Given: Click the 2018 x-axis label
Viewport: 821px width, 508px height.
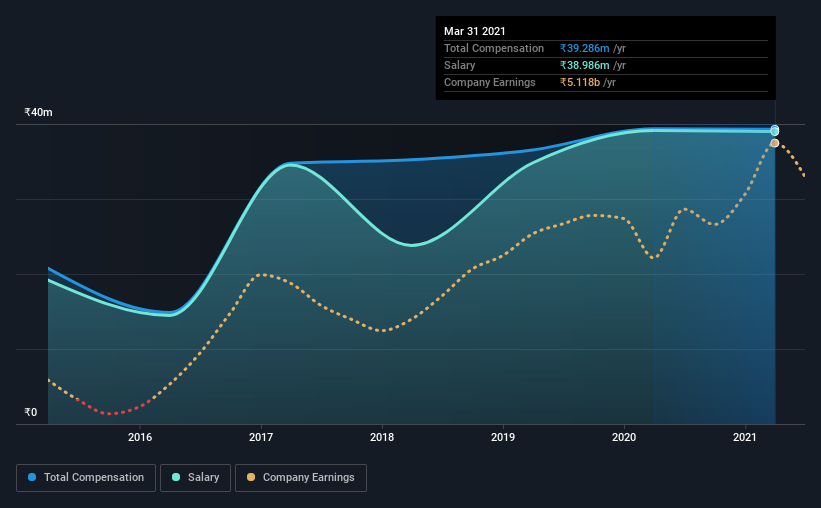Looking at the screenshot, I should pos(382,437).
